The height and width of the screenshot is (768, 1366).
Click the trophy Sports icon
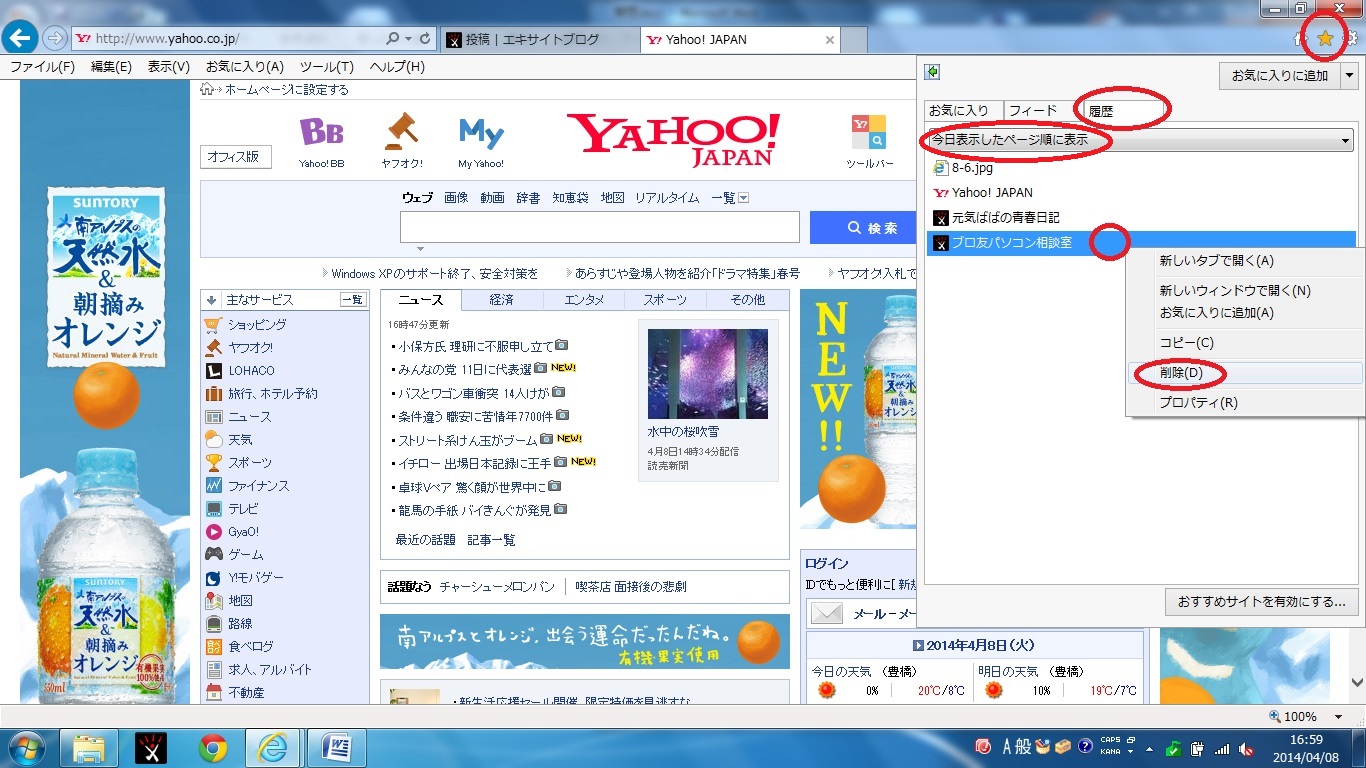pos(213,463)
